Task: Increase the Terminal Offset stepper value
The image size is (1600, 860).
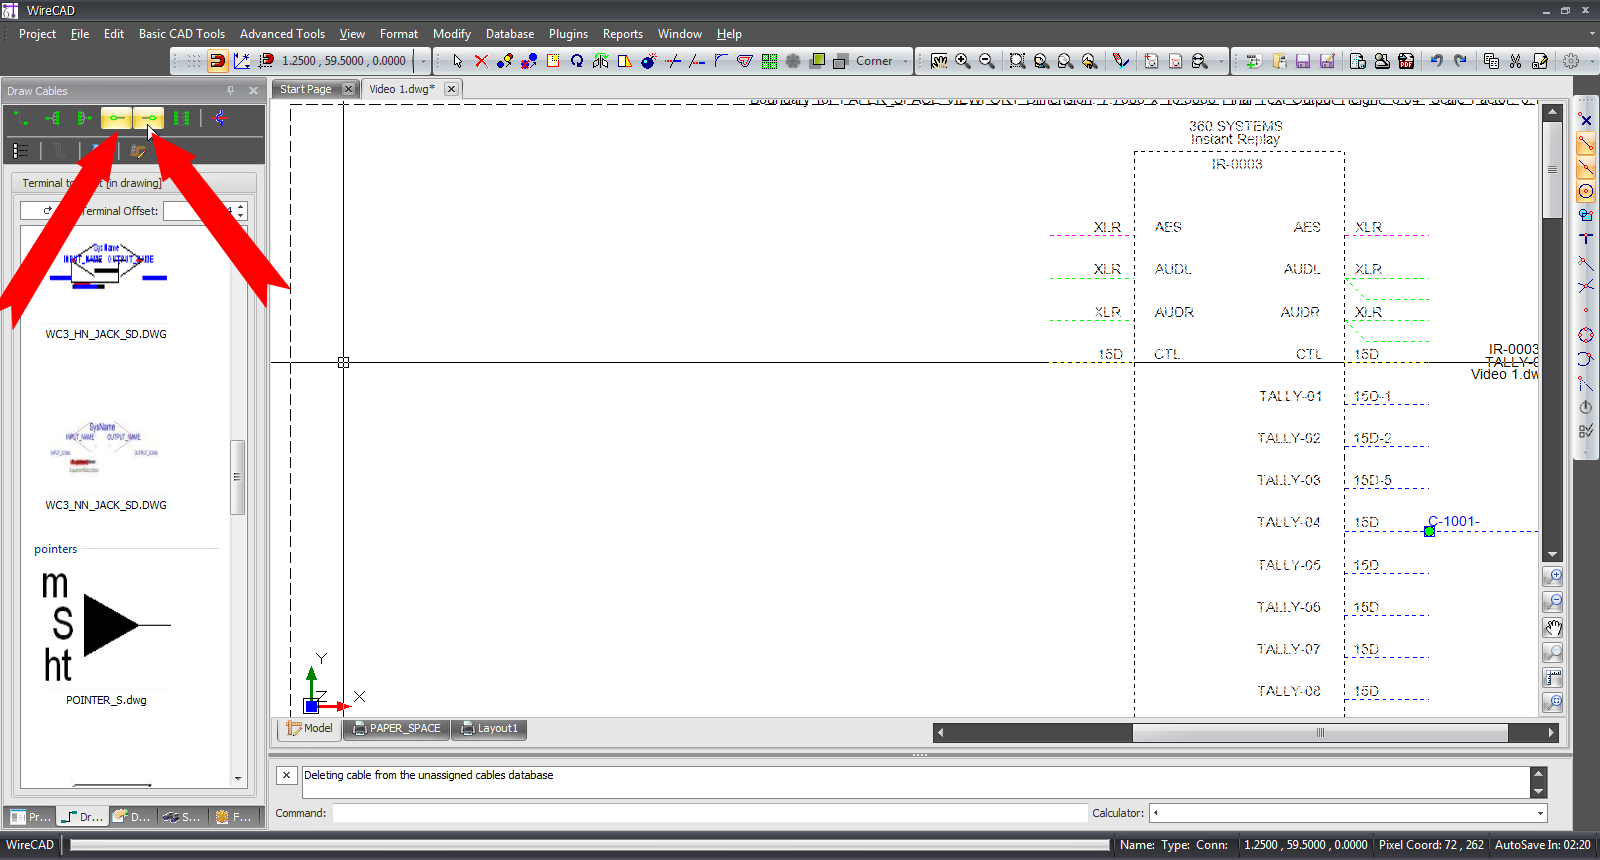Action: click(241, 207)
